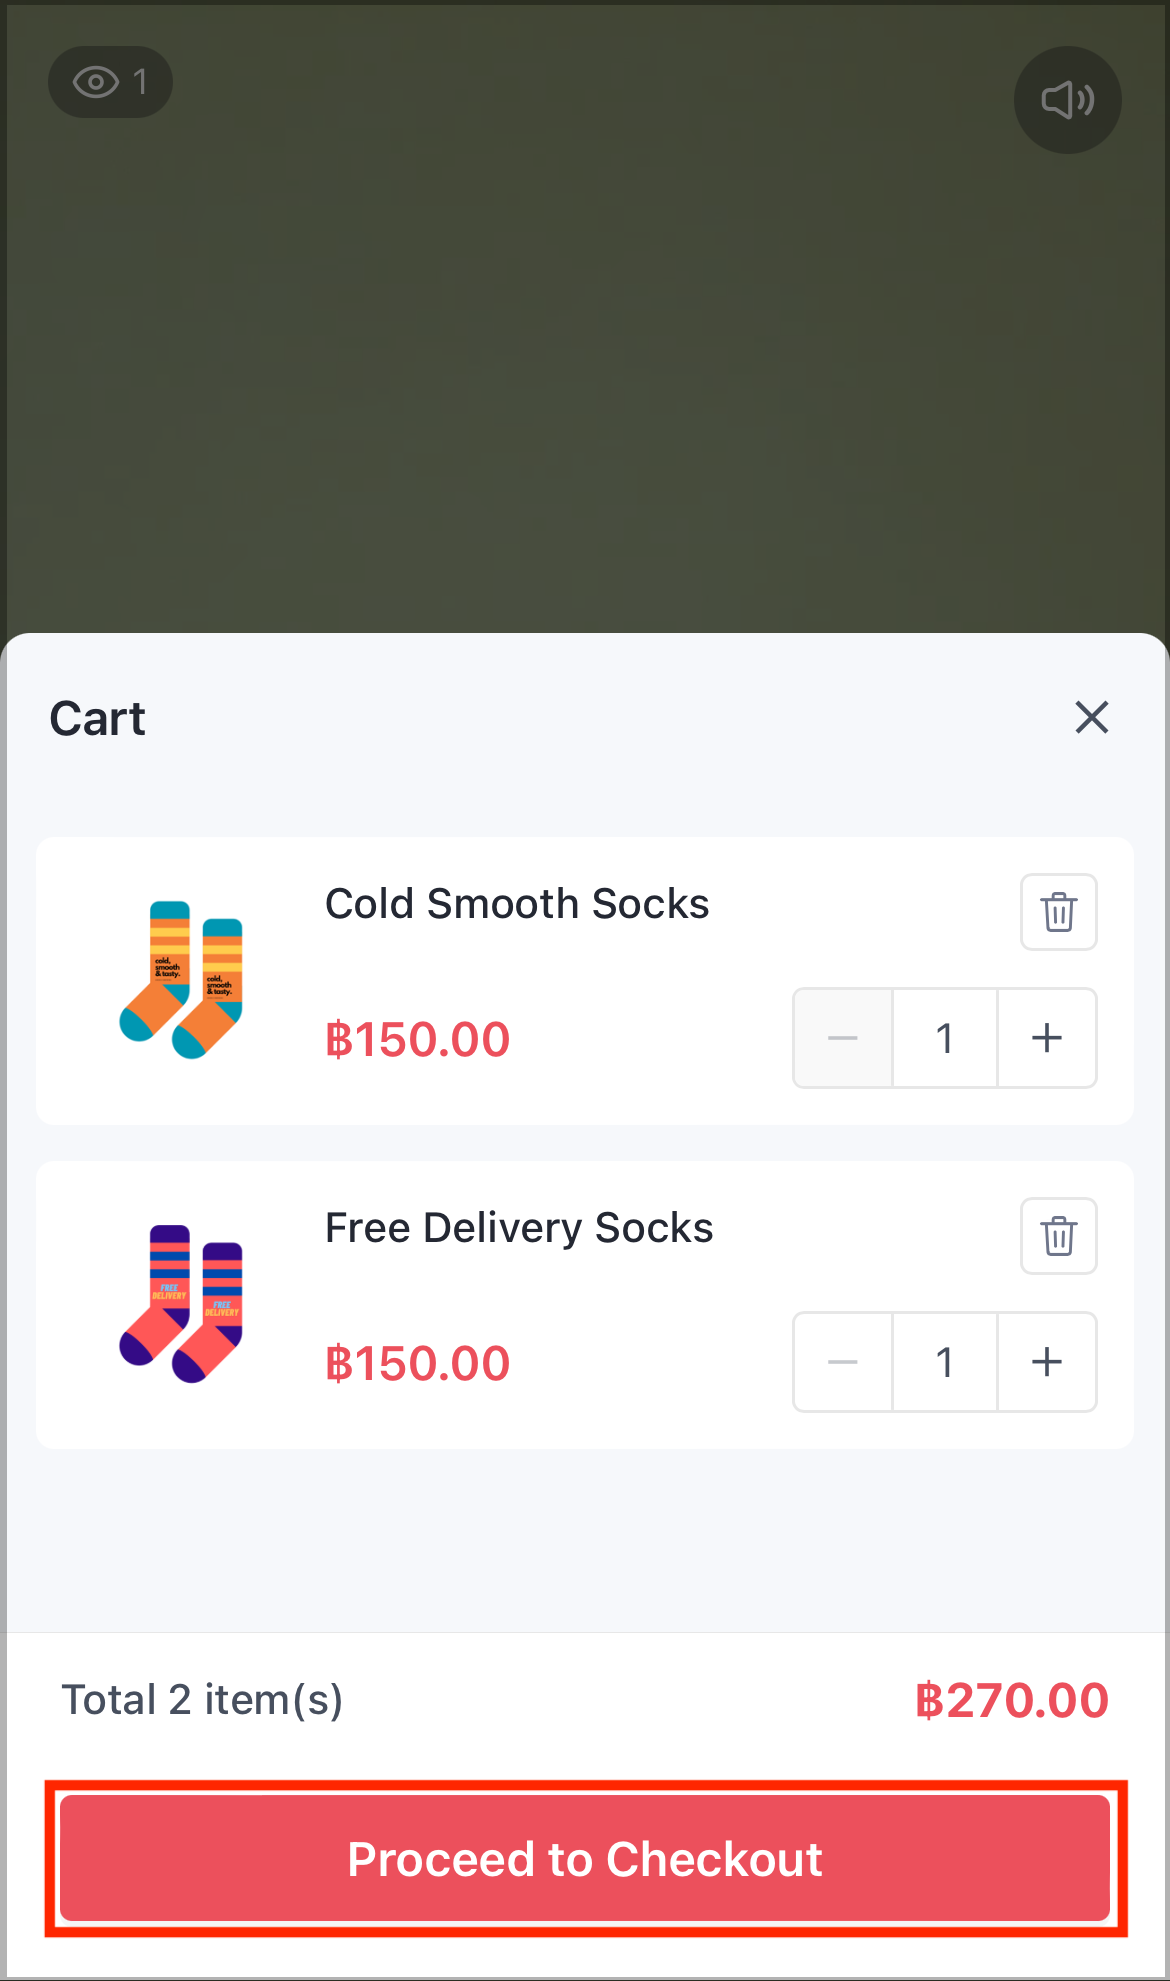The image size is (1170, 1981).
Task: Open the Free Delivery Socks product image
Action: coord(181,1304)
